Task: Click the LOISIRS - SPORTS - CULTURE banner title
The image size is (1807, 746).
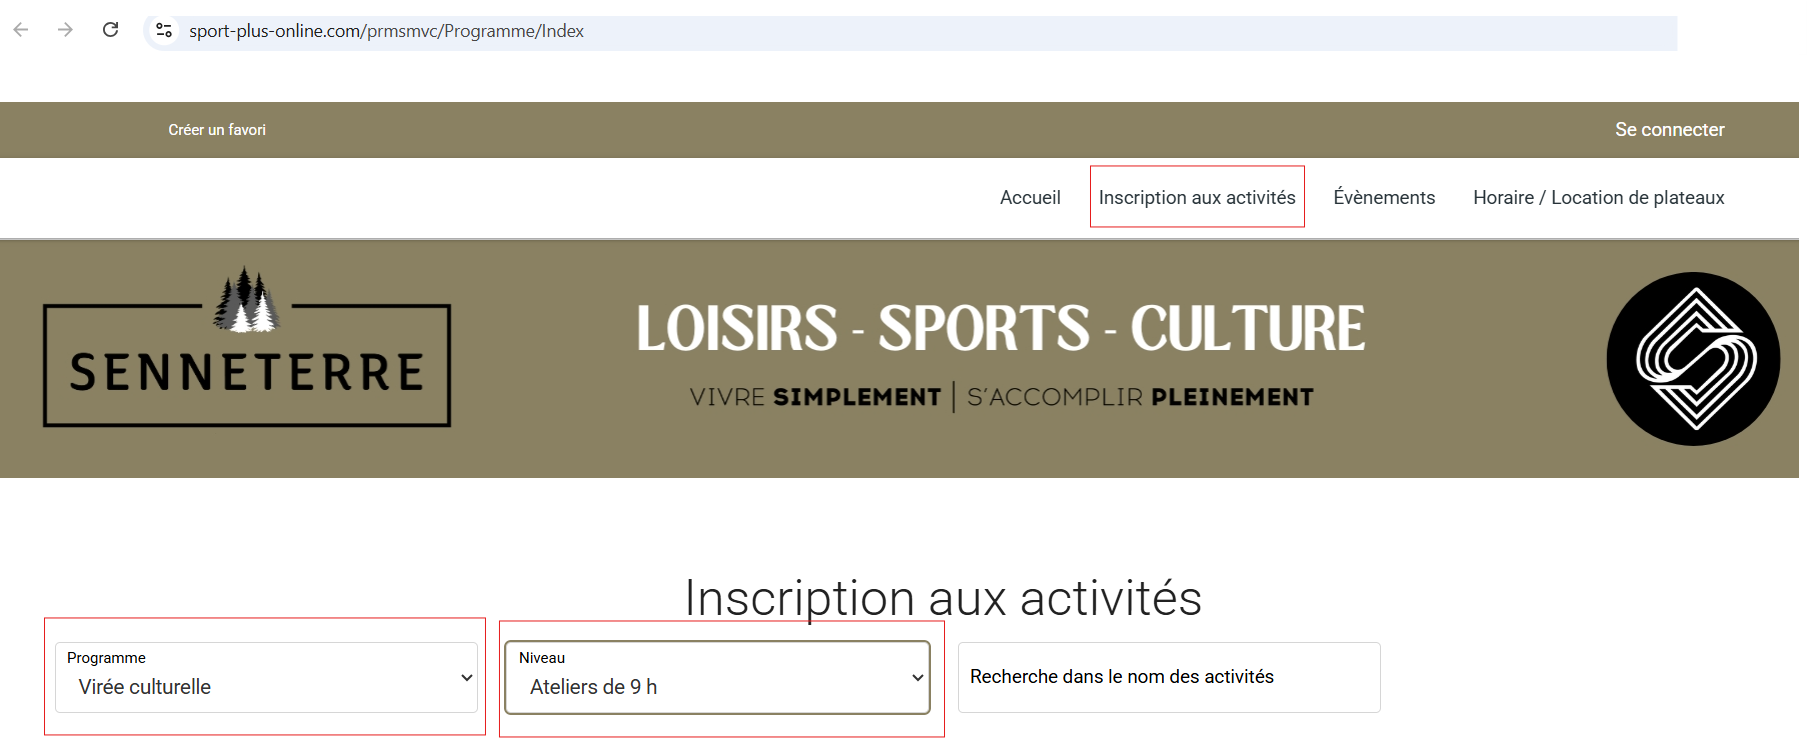Action: pyautogui.click(x=1000, y=329)
